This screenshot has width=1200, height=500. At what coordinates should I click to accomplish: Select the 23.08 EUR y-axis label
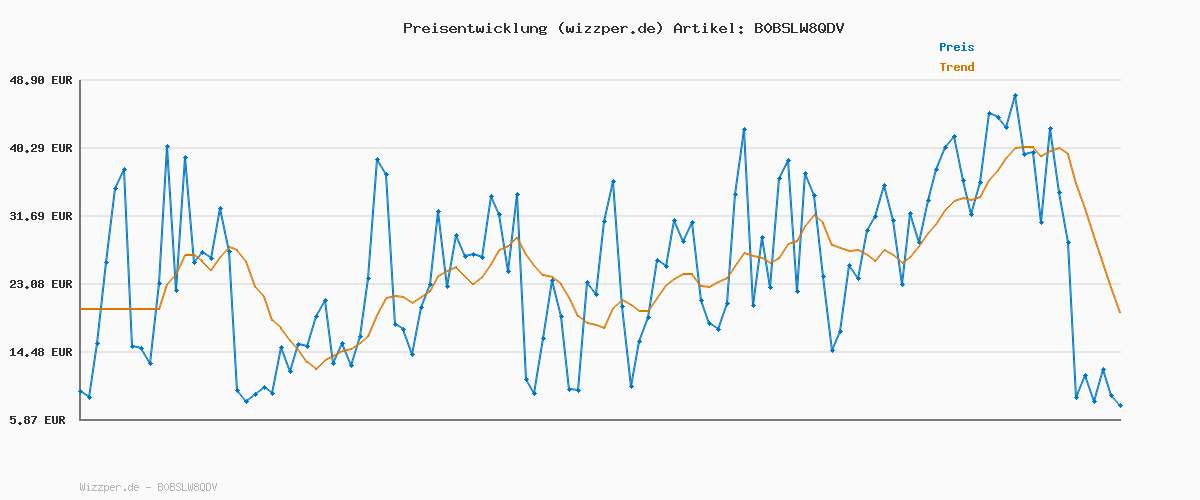[x=40, y=284]
